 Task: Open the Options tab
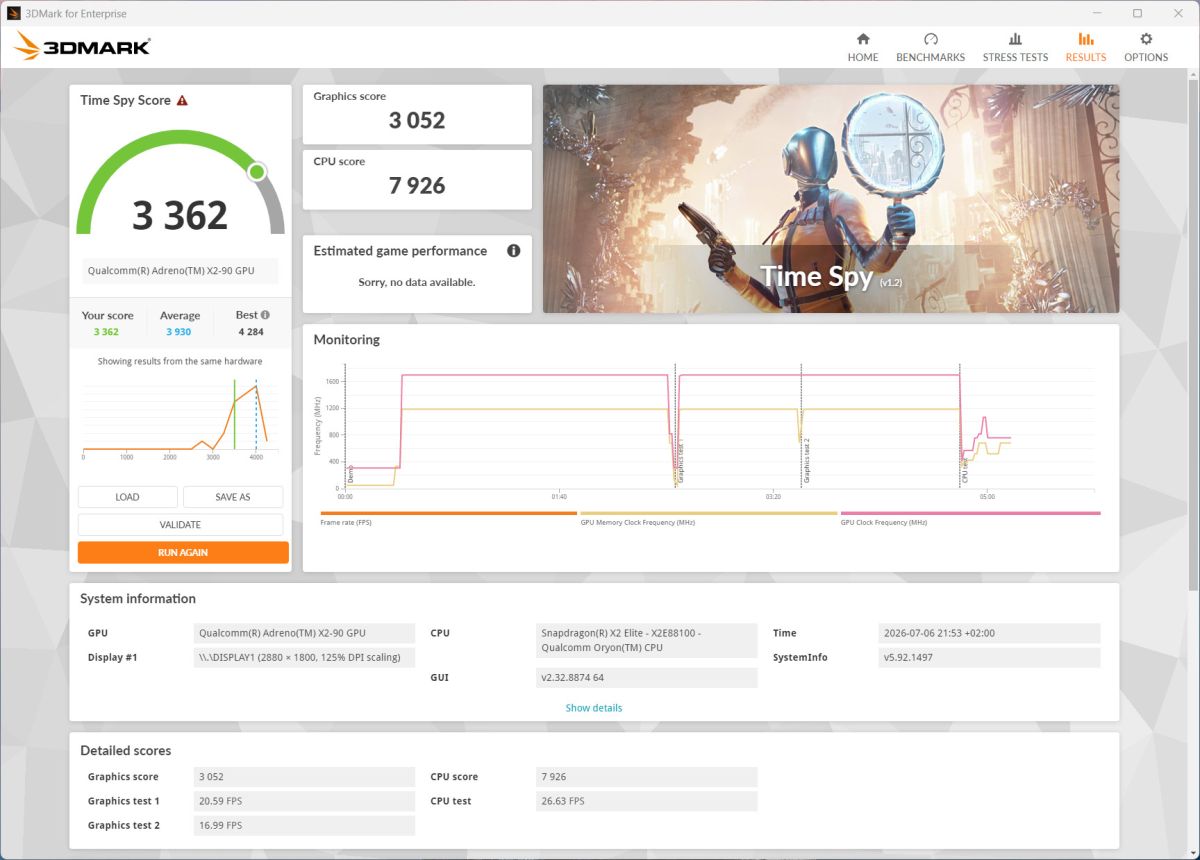[1146, 47]
